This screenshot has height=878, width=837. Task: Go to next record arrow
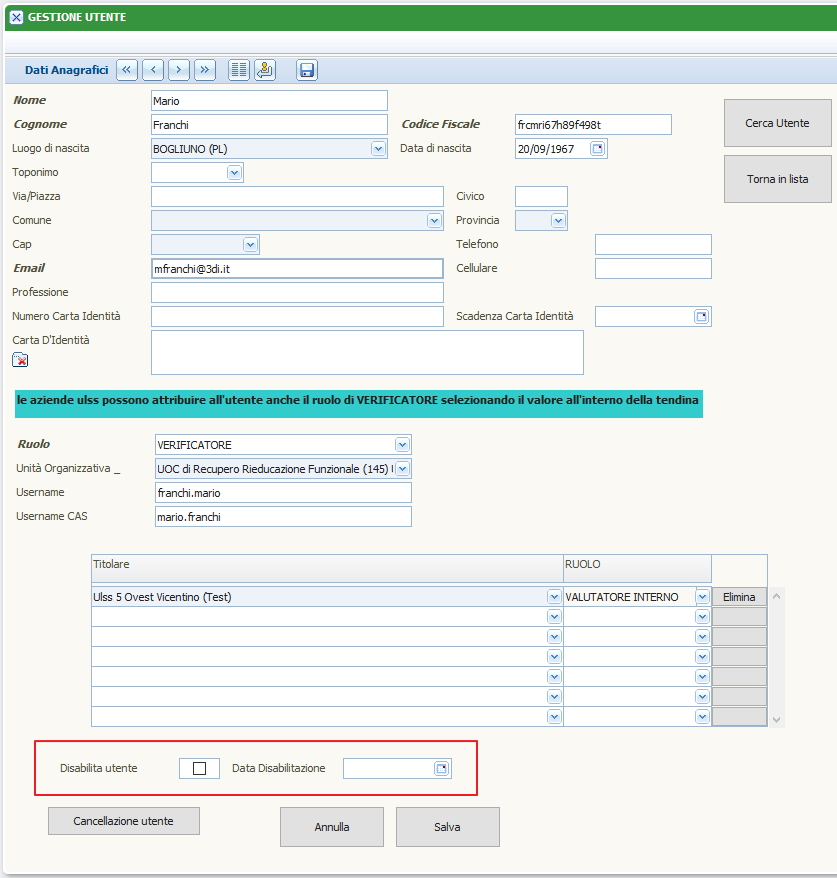click(179, 70)
